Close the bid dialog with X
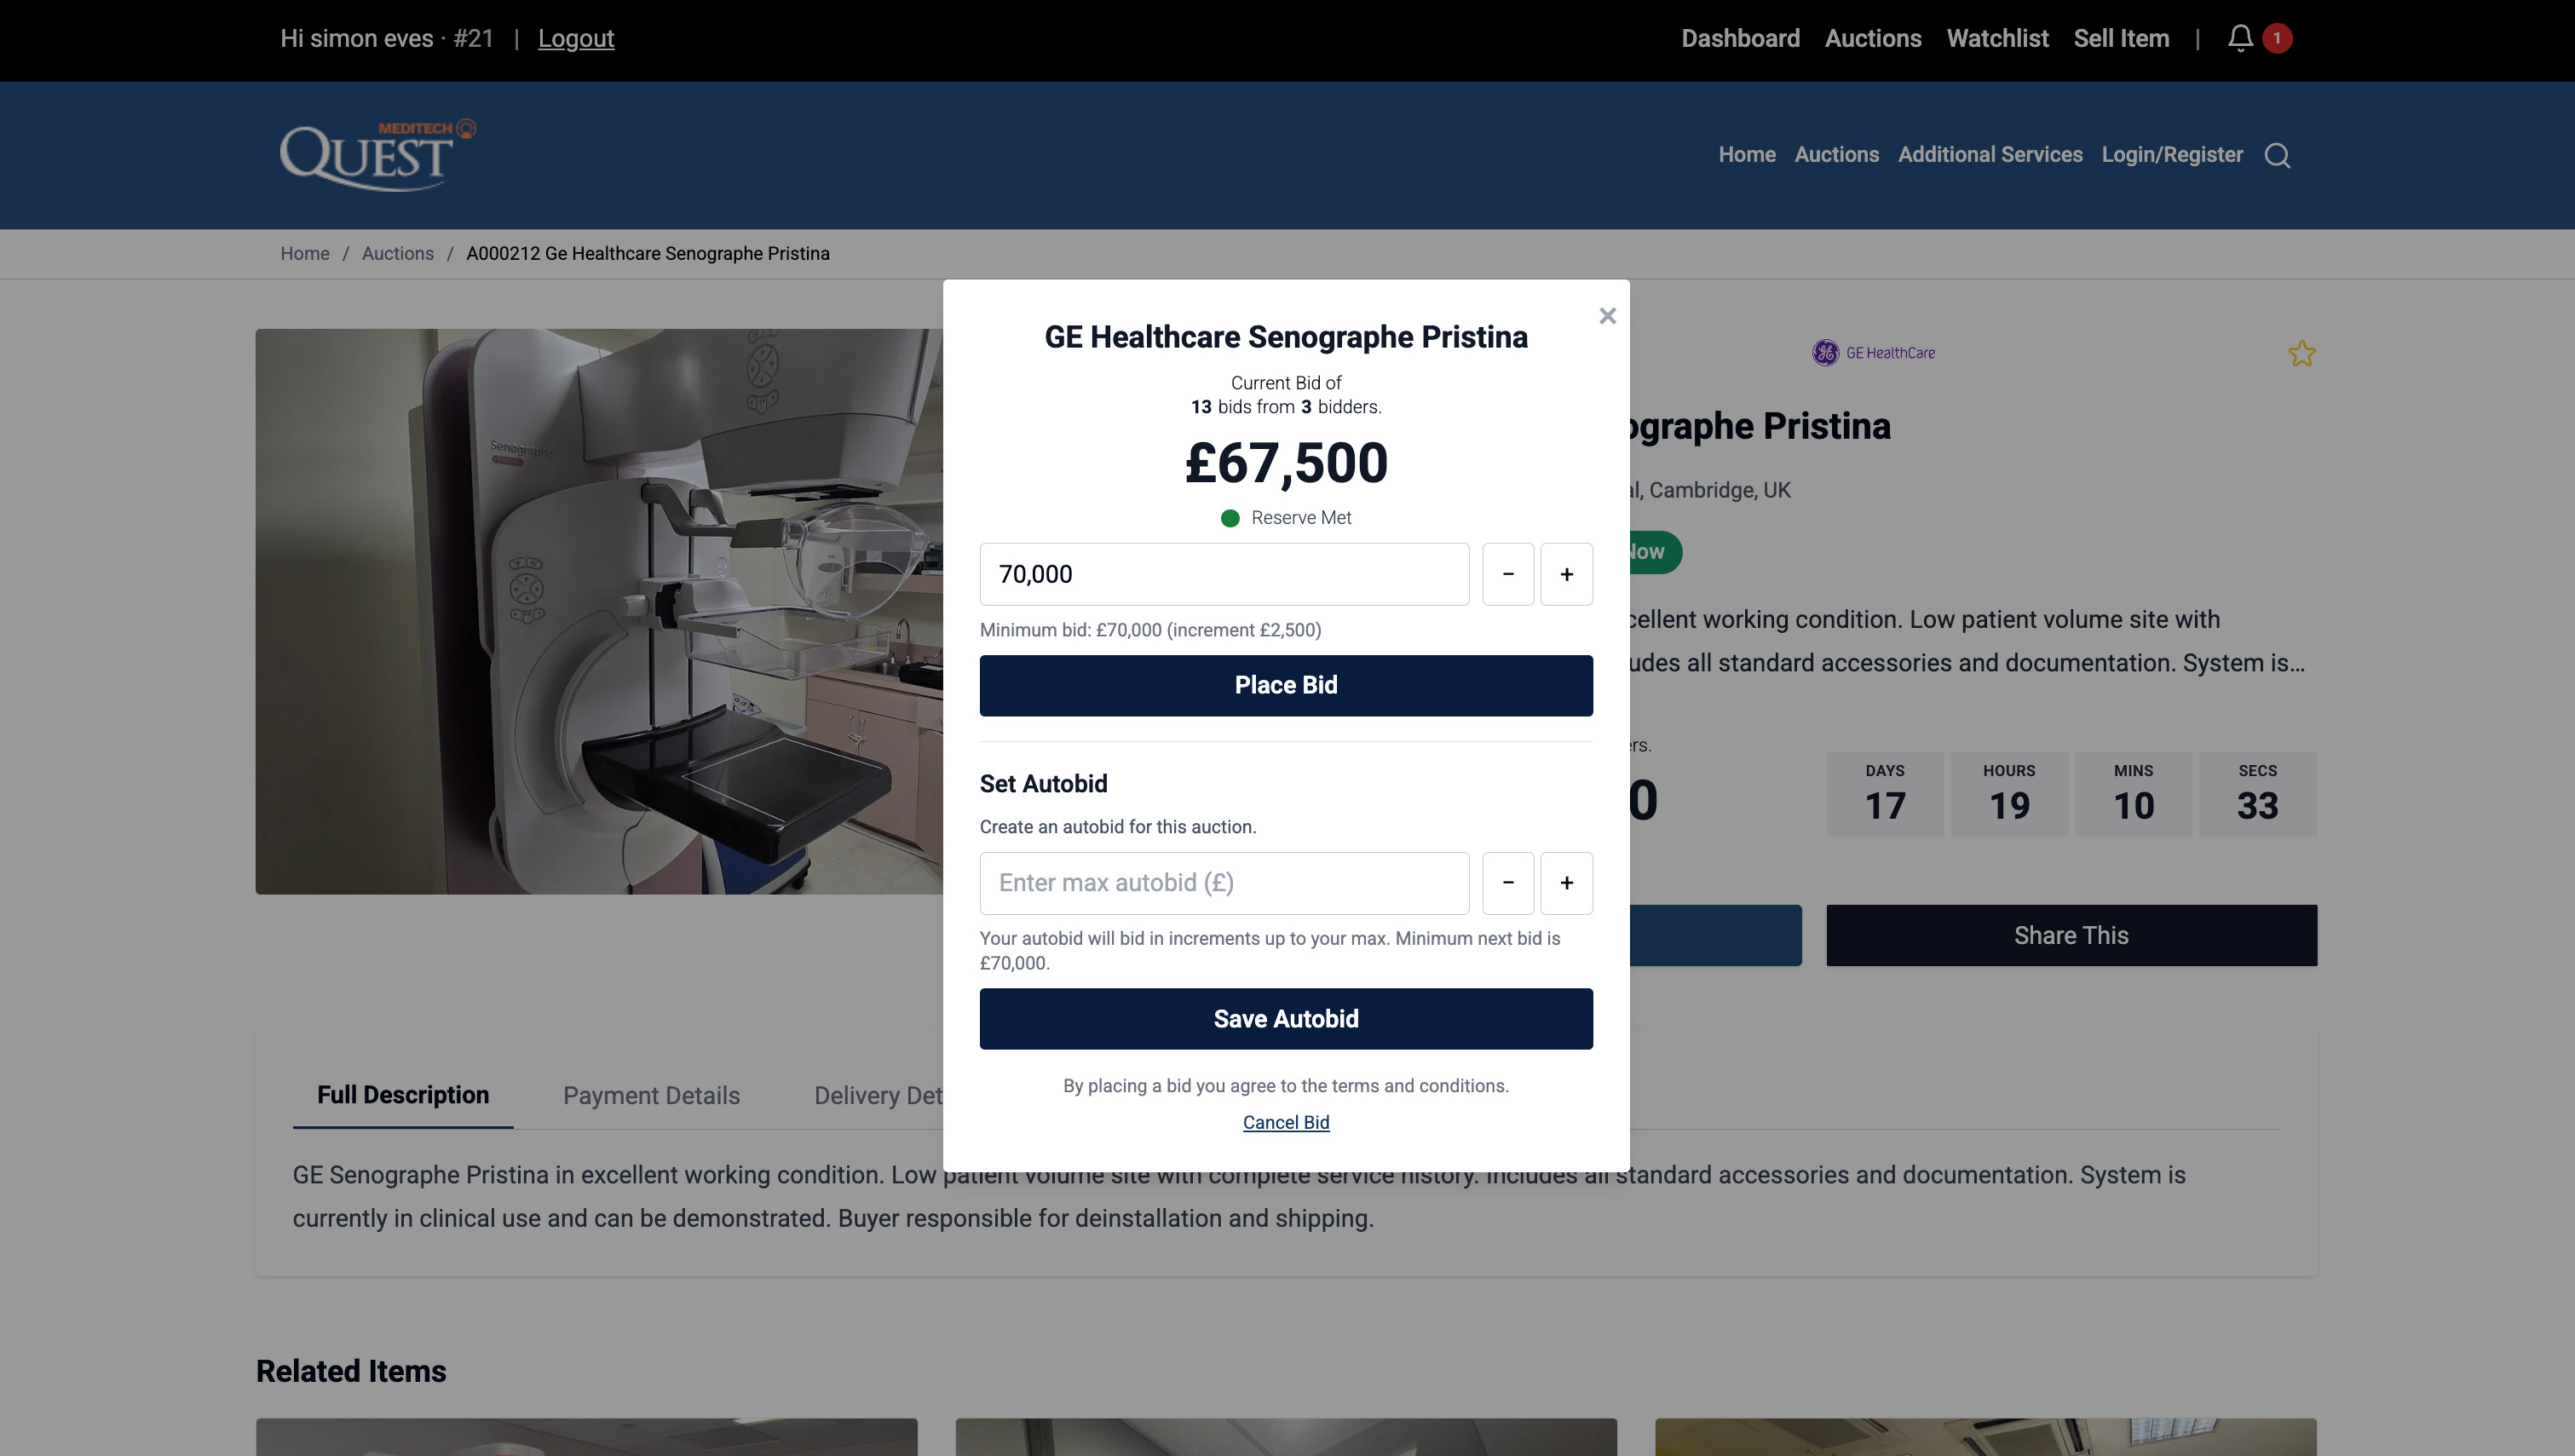Screen dimensions: 2575x1456 1607,316
